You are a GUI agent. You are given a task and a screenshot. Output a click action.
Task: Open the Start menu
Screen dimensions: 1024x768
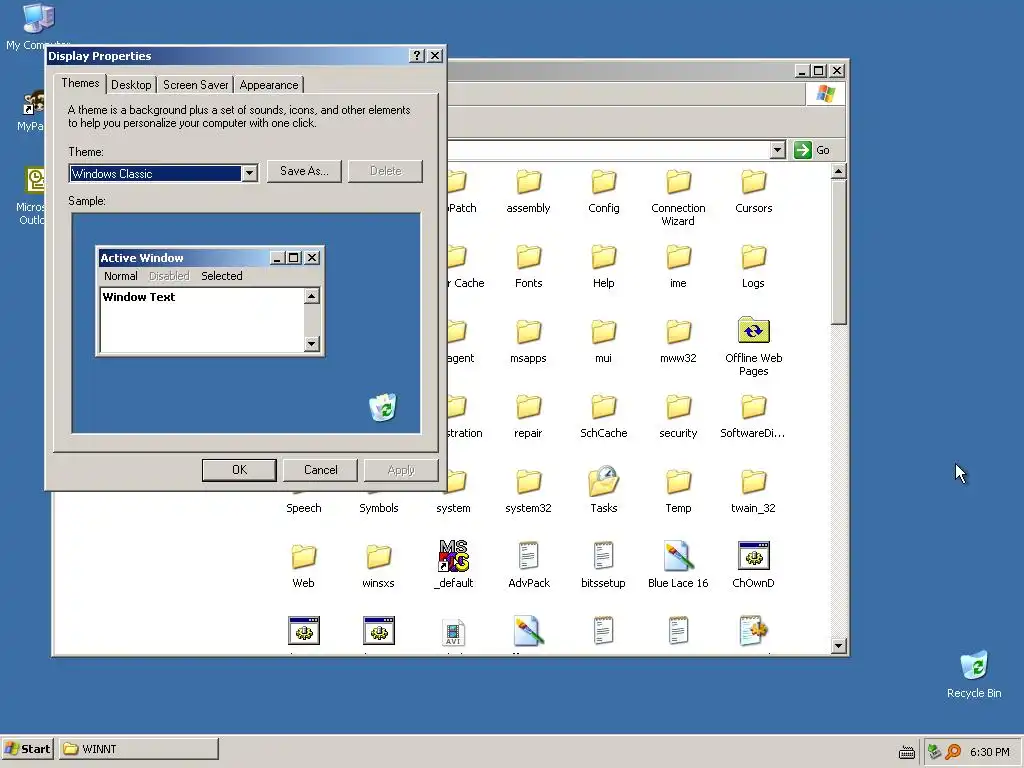(27, 749)
